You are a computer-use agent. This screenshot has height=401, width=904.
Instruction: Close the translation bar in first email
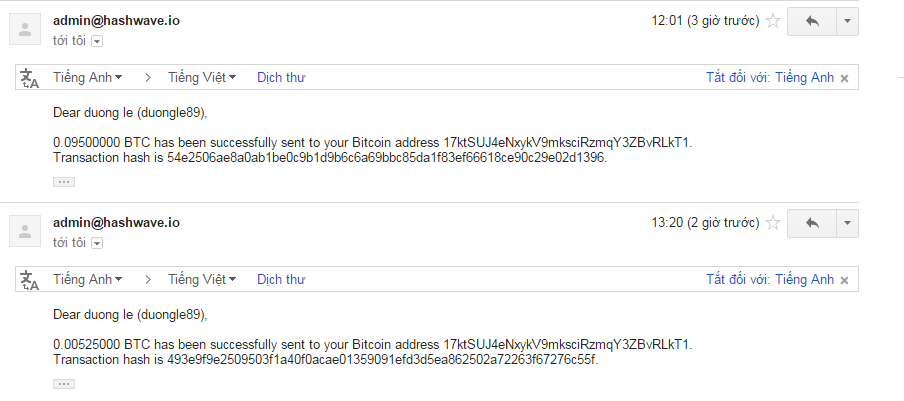pos(844,78)
